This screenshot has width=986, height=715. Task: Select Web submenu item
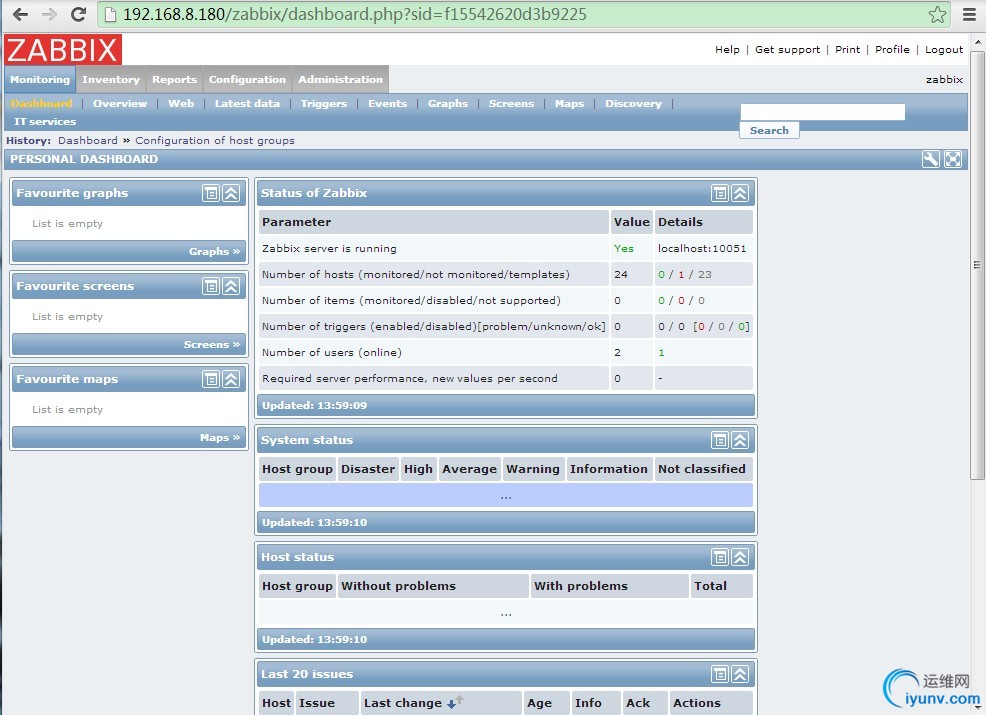click(180, 103)
